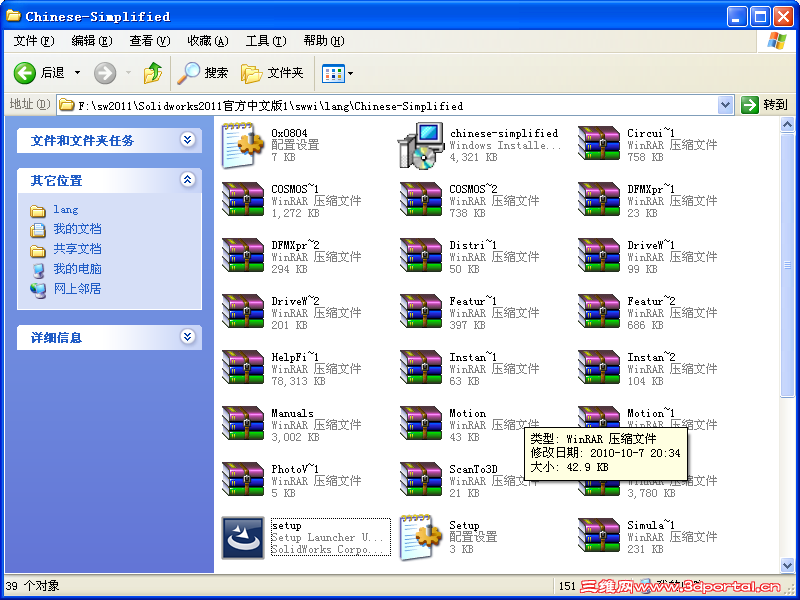Open the 收藏(A) menu
The height and width of the screenshot is (600, 800).
(208, 41)
